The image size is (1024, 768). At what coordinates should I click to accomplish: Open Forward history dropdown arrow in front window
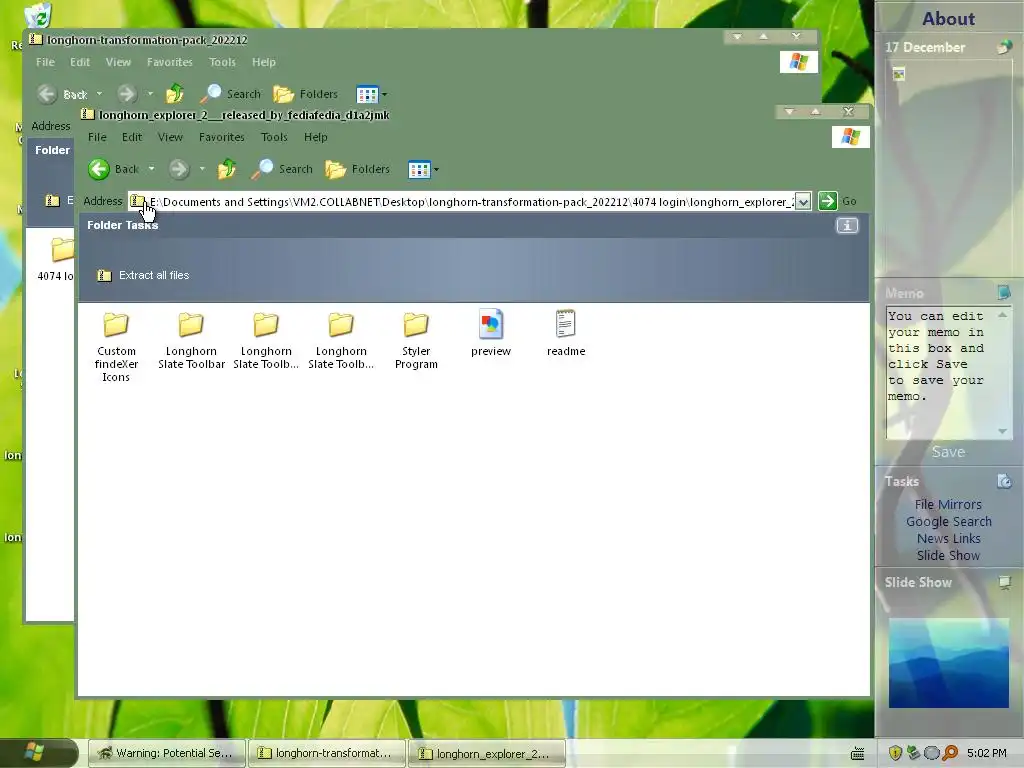[x=202, y=169]
